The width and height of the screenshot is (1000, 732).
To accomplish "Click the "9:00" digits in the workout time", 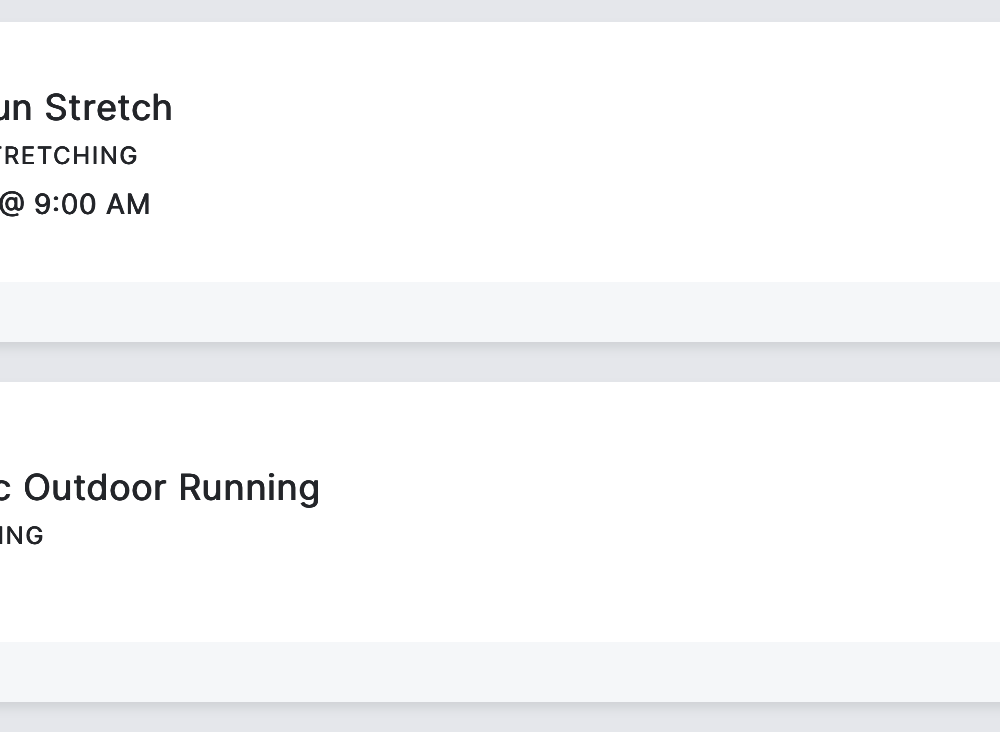I will pos(65,204).
